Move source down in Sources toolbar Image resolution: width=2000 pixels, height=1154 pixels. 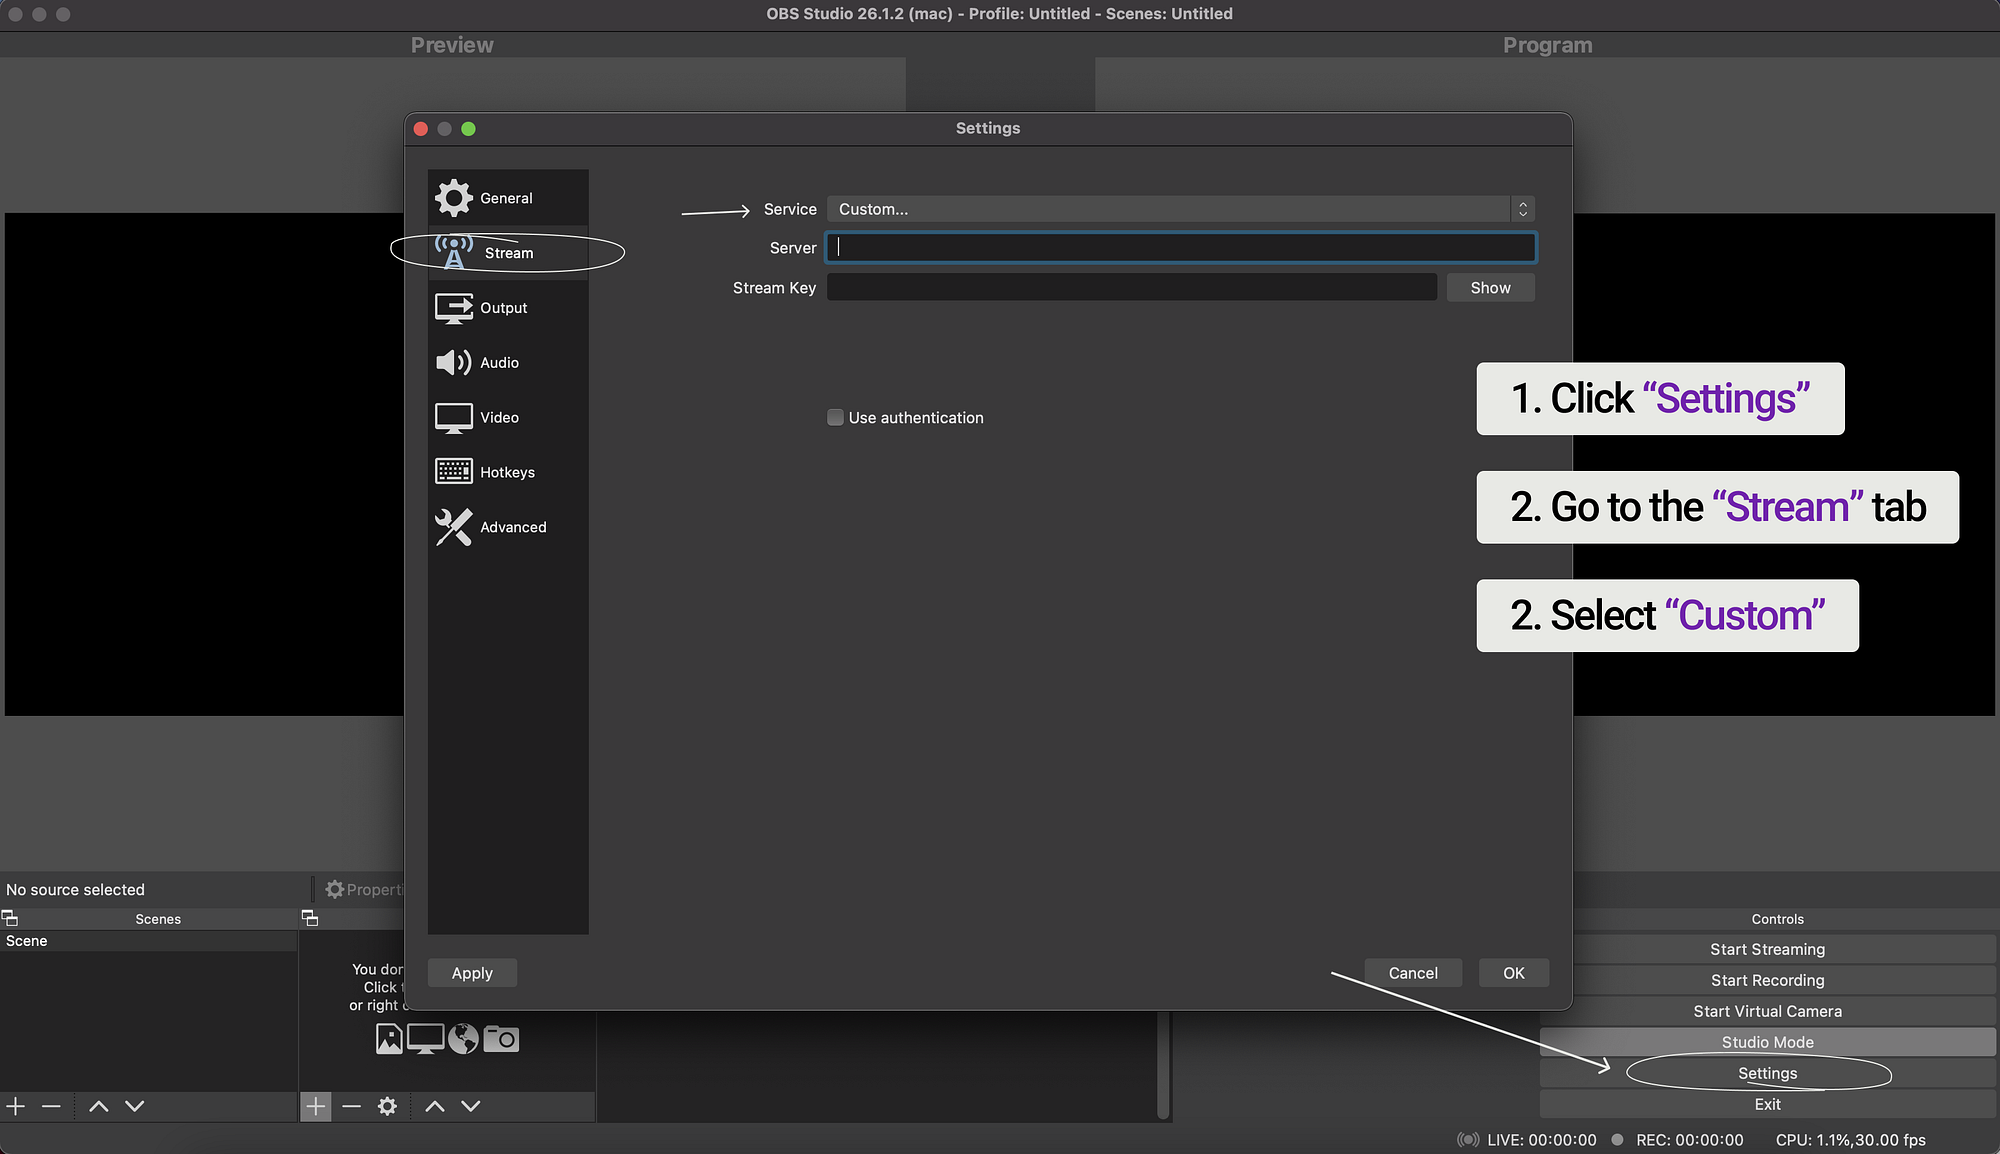click(x=471, y=1106)
